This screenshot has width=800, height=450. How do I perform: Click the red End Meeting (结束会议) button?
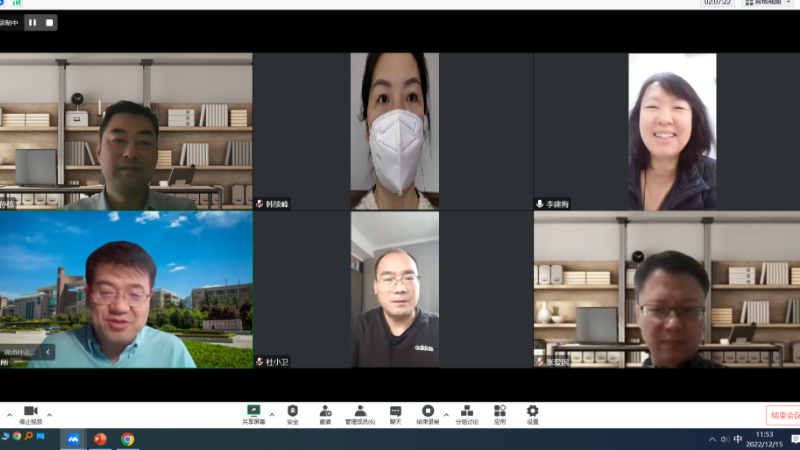coord(783,415)
